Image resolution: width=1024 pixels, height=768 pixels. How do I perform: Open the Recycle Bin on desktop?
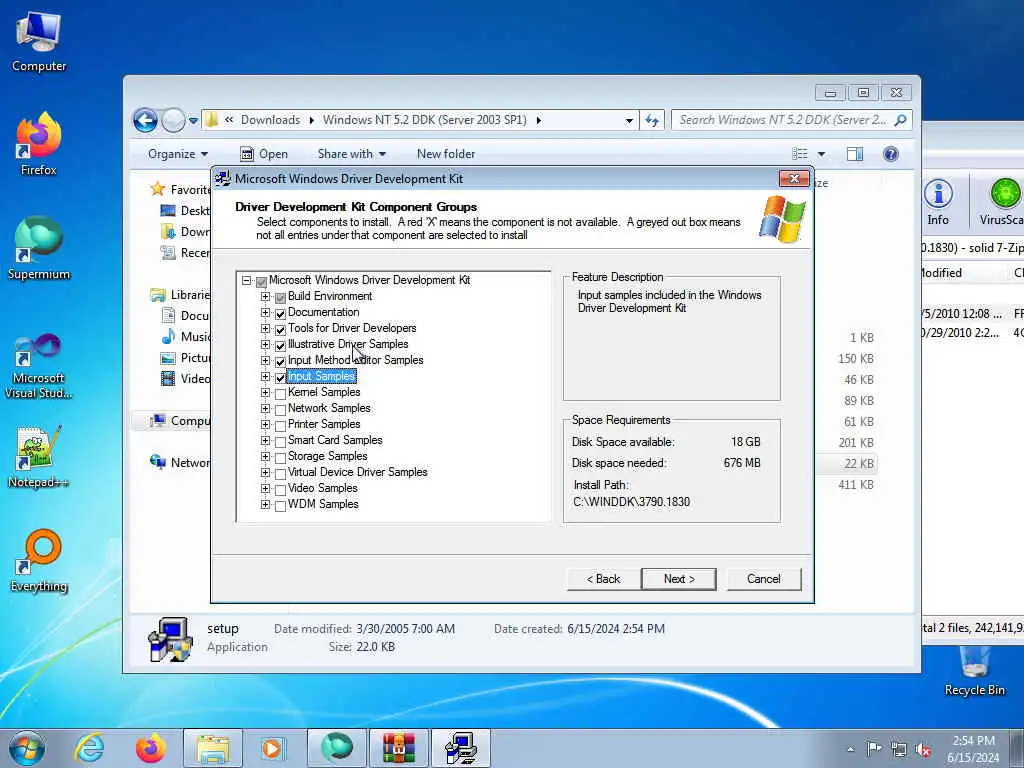974,671
